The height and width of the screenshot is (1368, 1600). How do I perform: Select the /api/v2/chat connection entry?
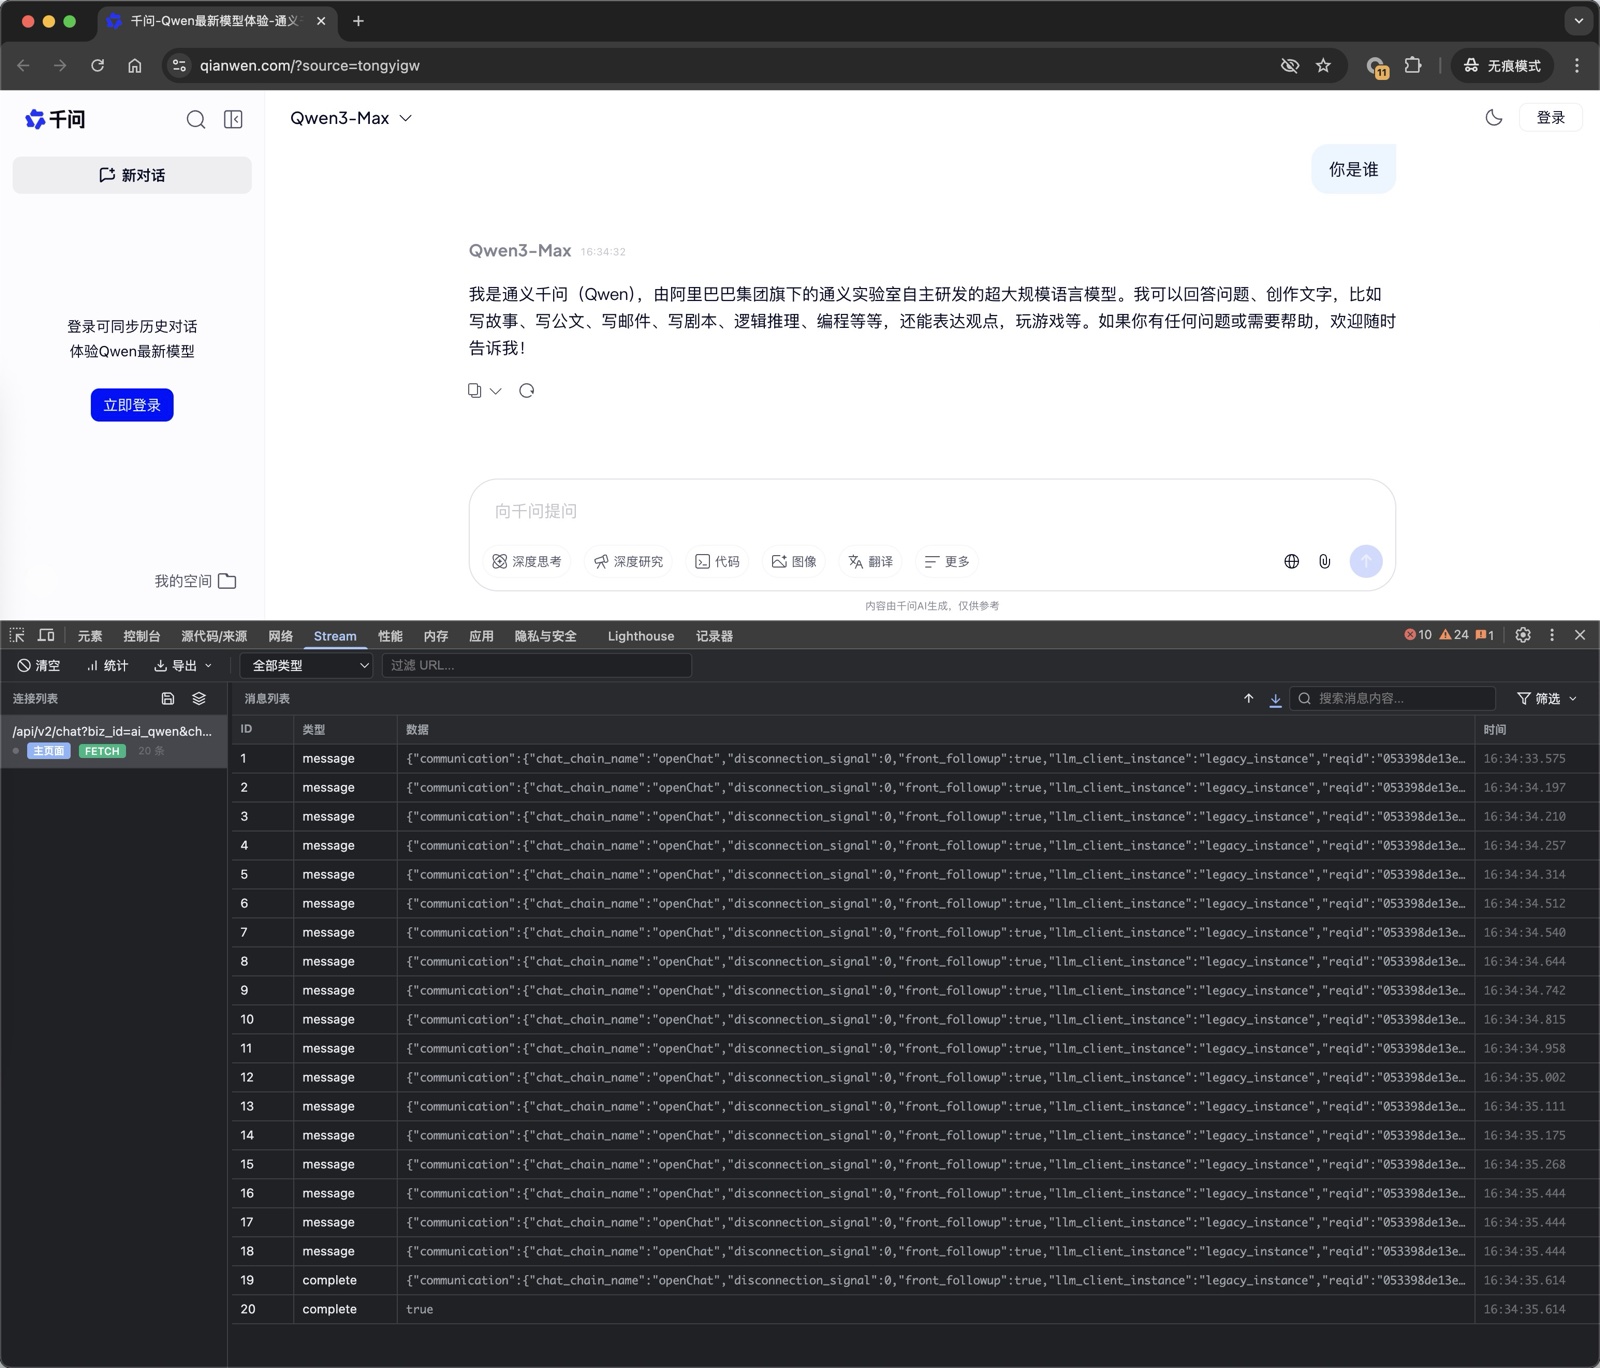[113, 741]
